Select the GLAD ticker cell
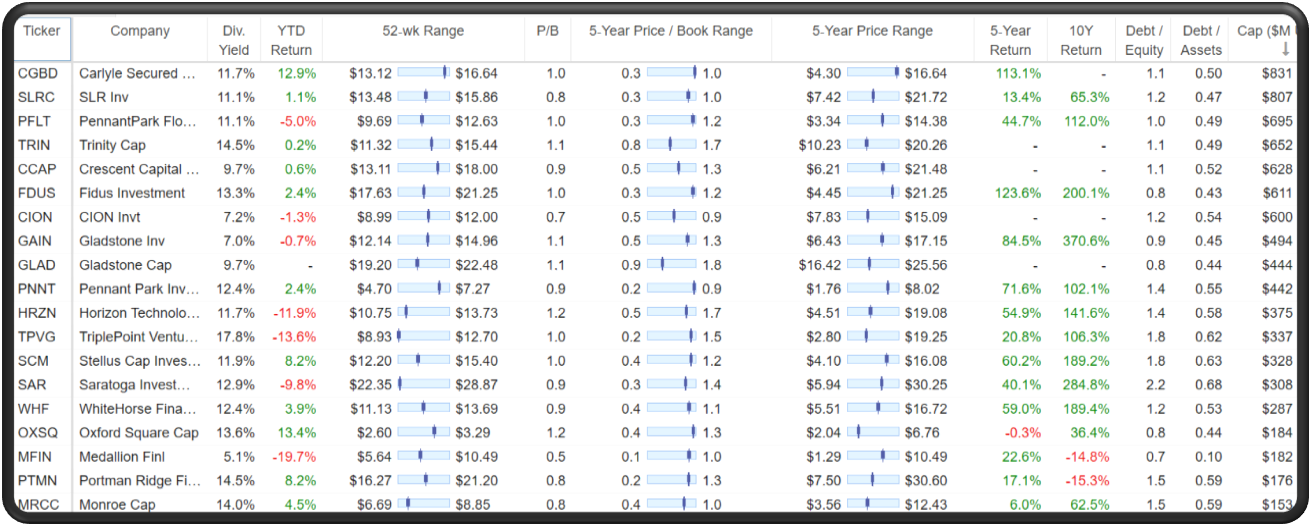This screenshot has width=1311, height=526. tap(36, 265)
